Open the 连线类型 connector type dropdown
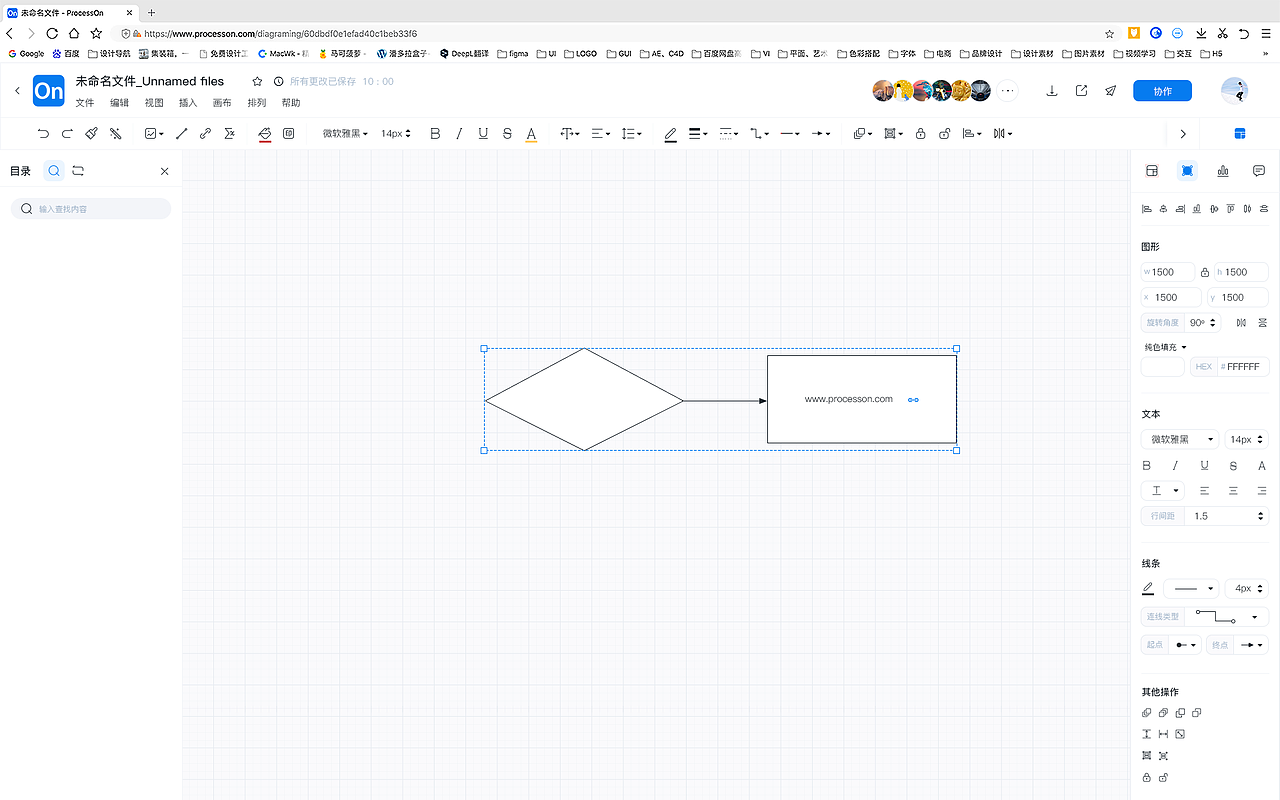Image resolution: width=1280 pixels, height=800 pixels. (x=1205, y=617)
